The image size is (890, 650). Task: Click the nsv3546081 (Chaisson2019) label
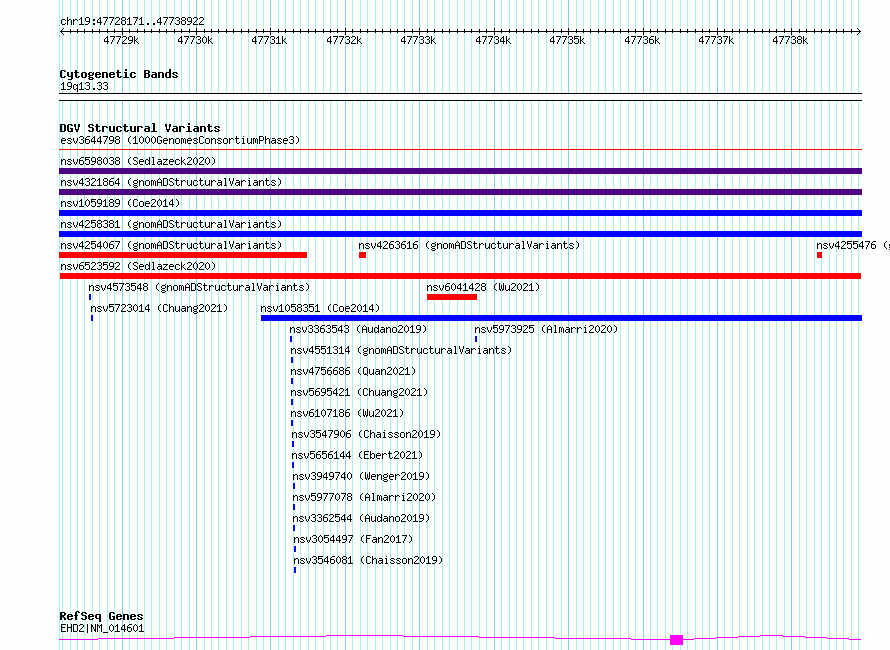click(x=368, y=560)
